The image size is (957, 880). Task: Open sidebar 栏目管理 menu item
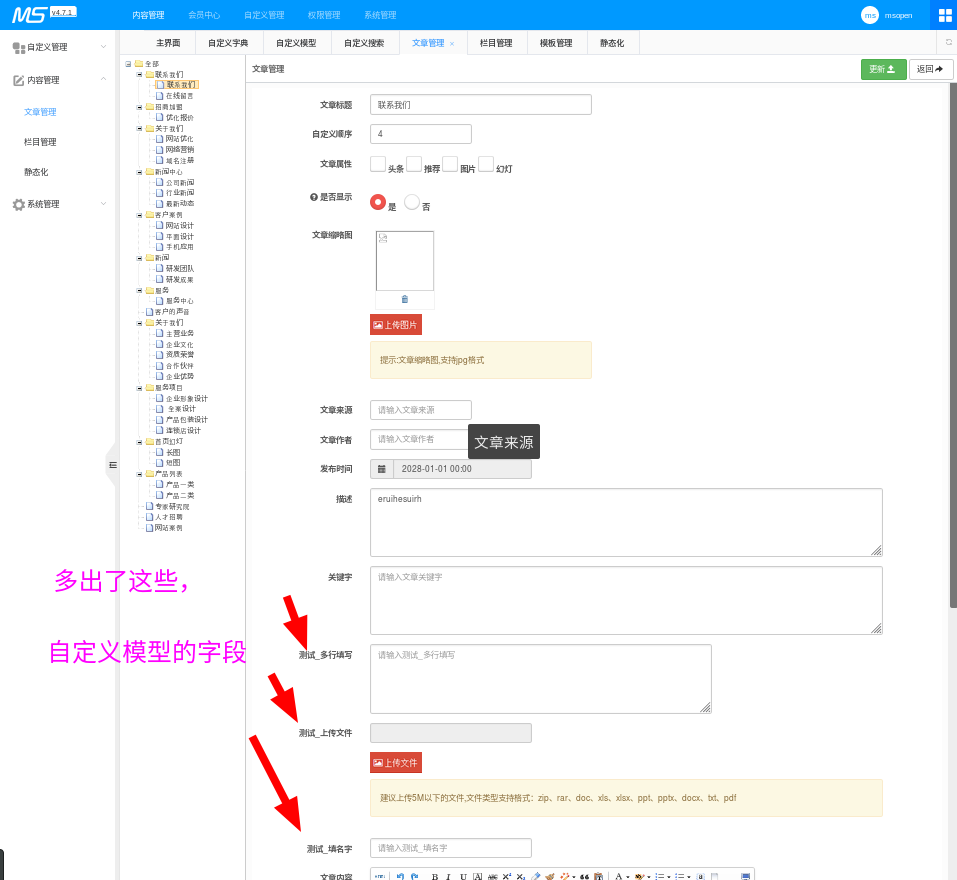click(40, 142)
